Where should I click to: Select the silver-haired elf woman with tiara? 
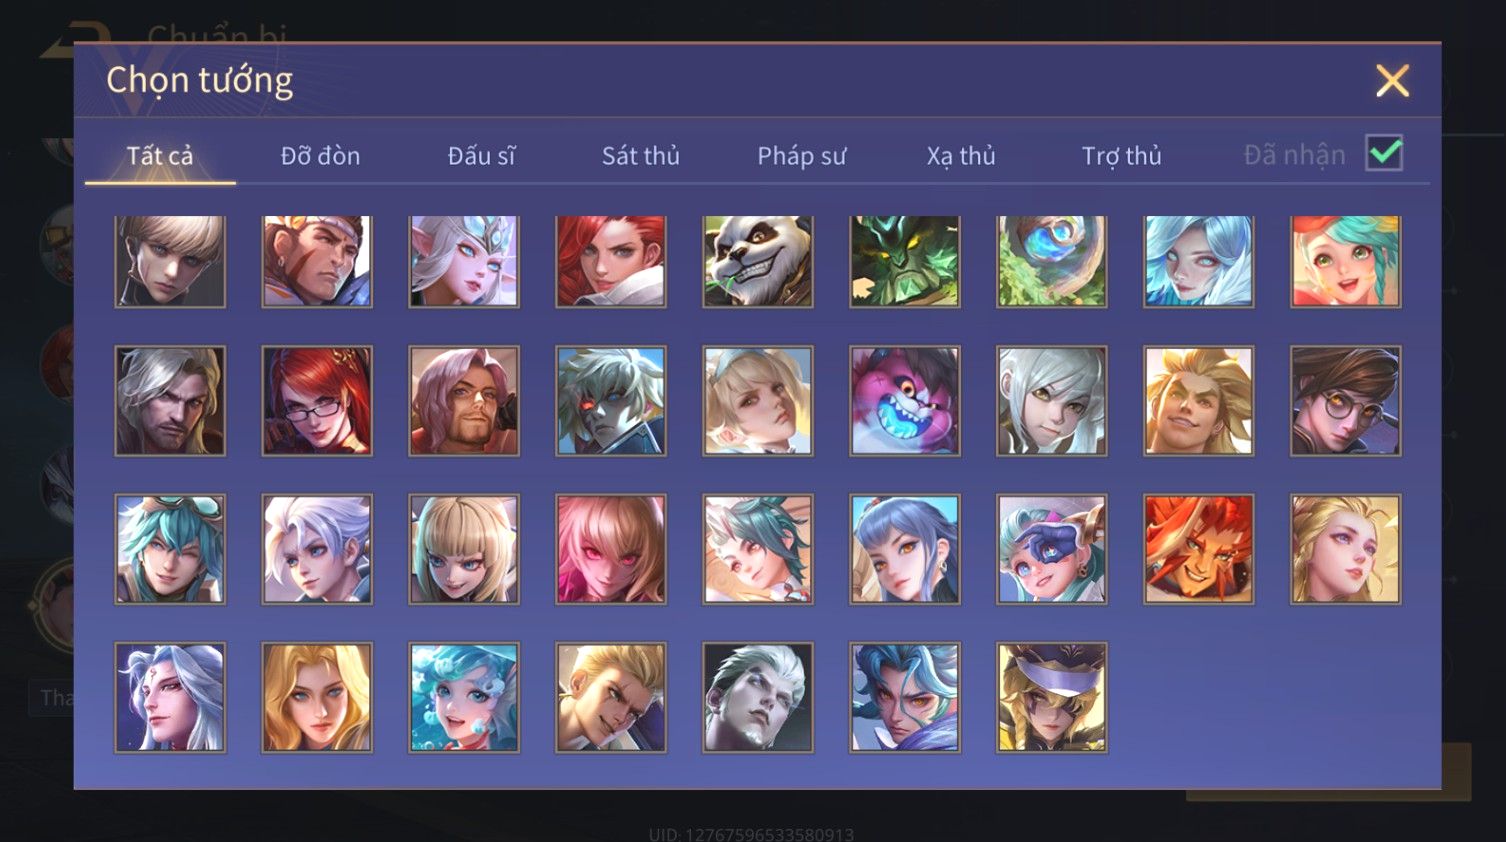coord(464,261)
